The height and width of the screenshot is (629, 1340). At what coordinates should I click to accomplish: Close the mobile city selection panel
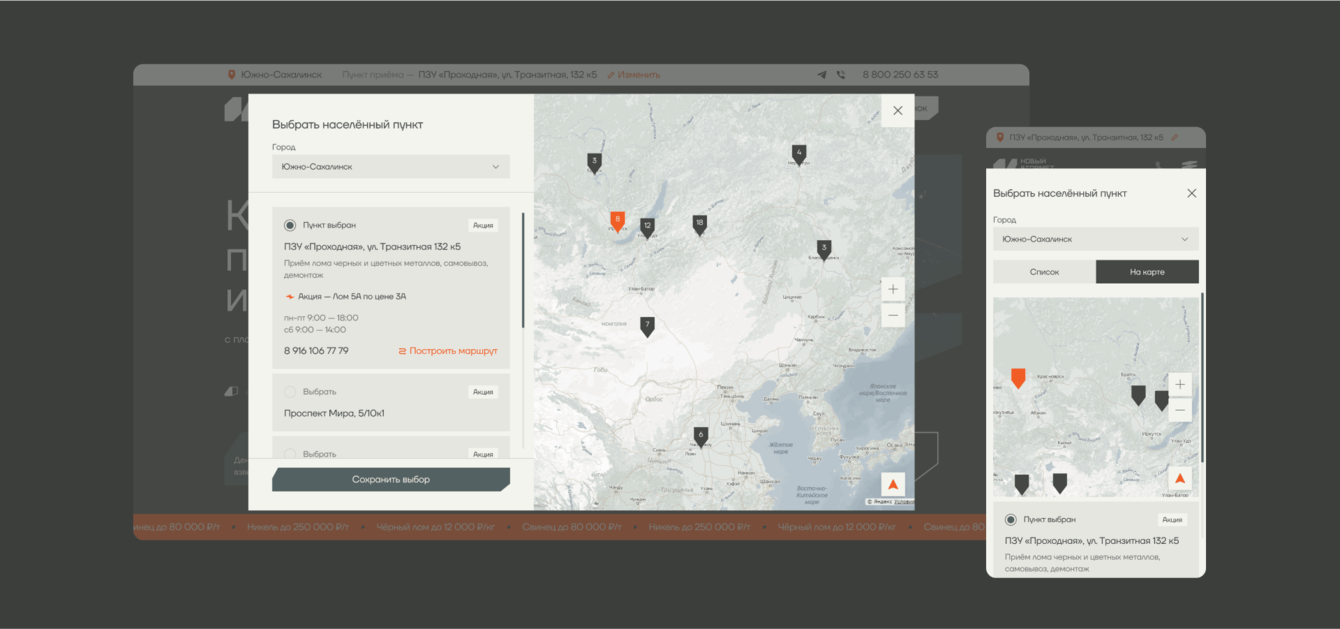(1191, 193)
